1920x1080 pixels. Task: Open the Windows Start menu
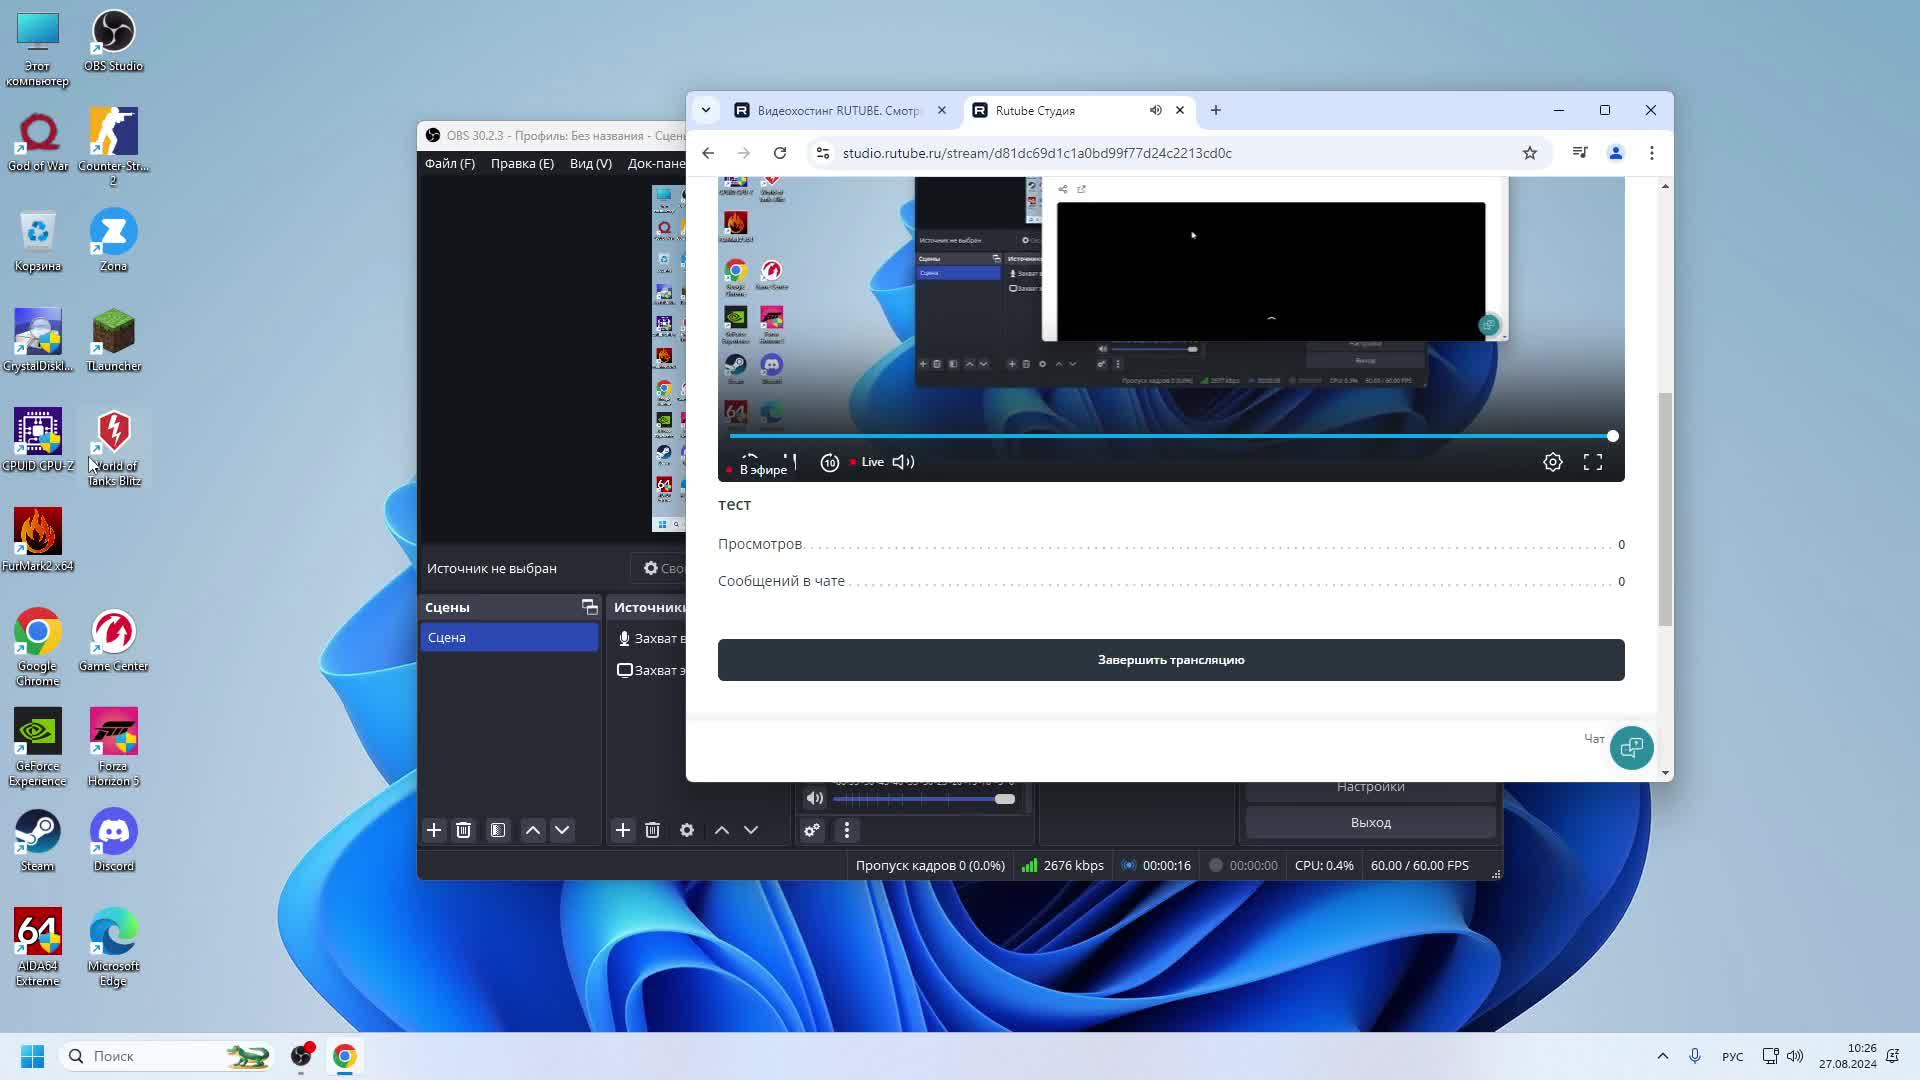pos(32,1056)
